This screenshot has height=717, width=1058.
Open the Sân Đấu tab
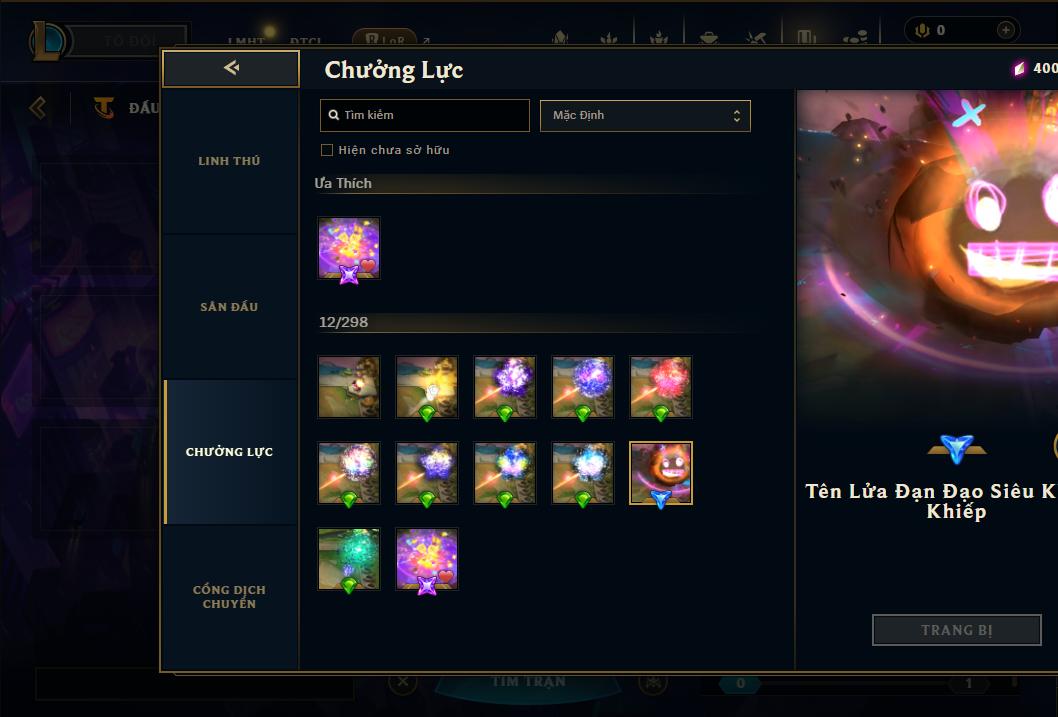(229, 307)
